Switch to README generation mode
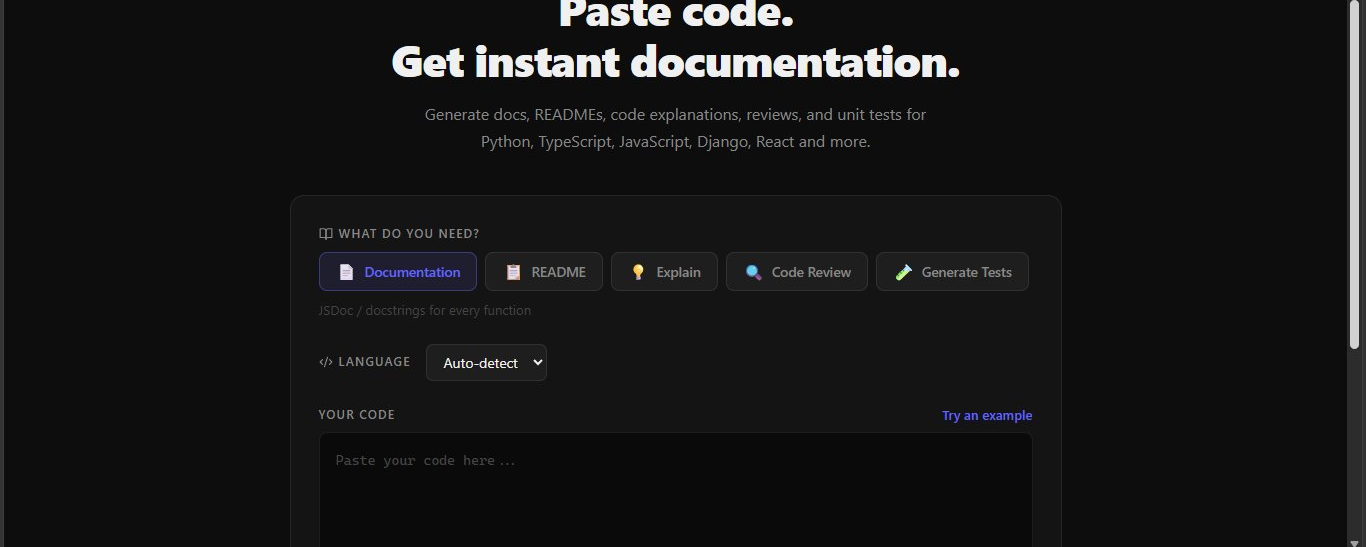Screen dimensions: 1366x547 click(x=544, y=272)
